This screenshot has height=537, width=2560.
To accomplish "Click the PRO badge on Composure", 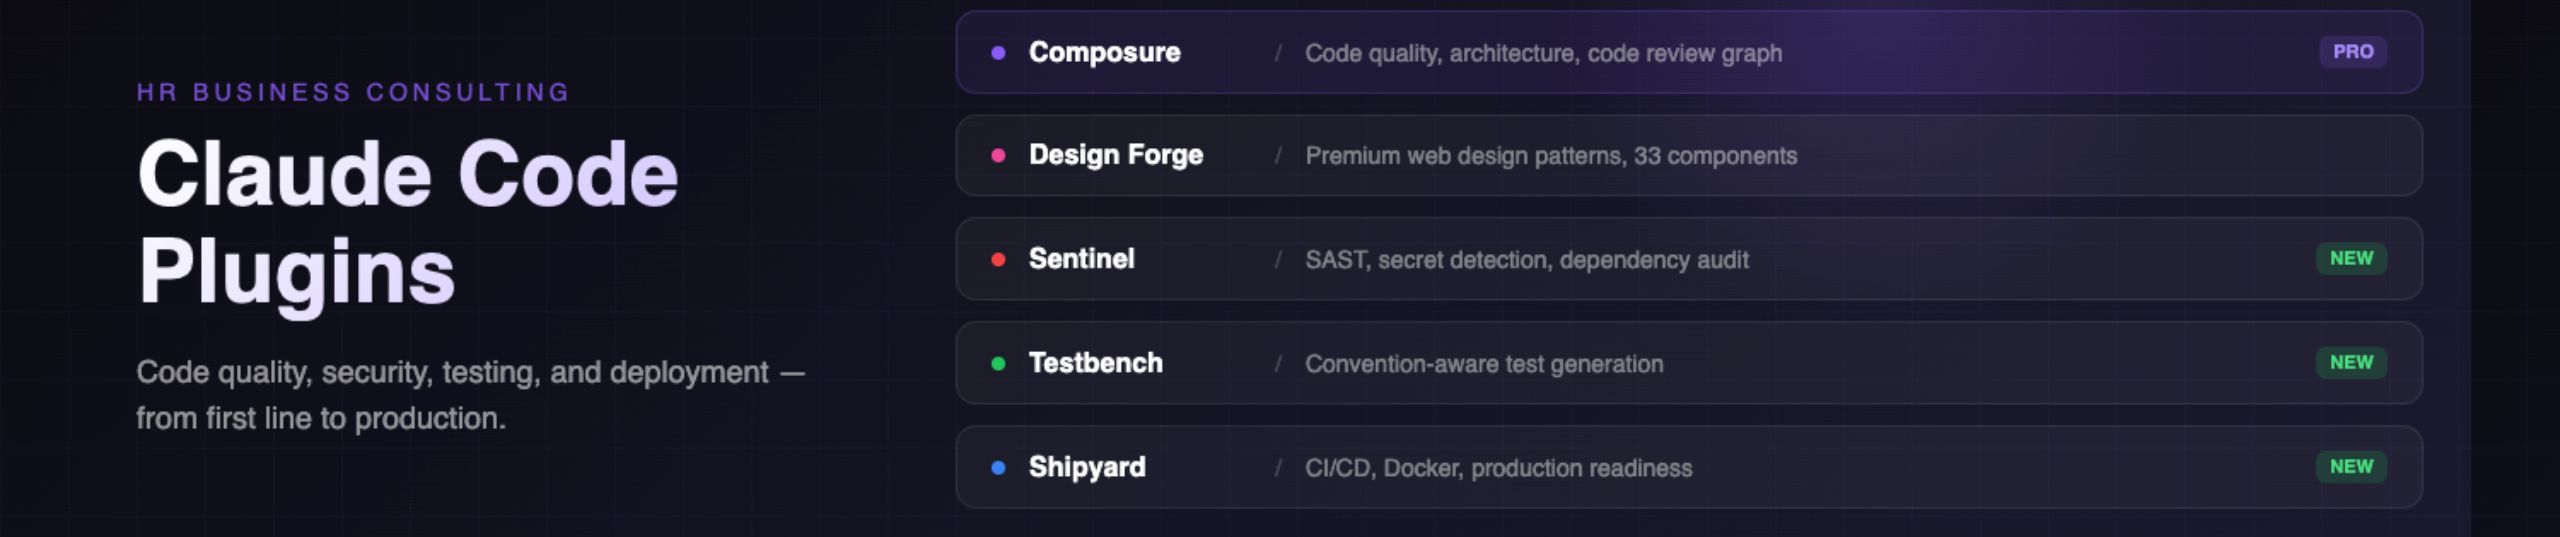I will 2352,52.
